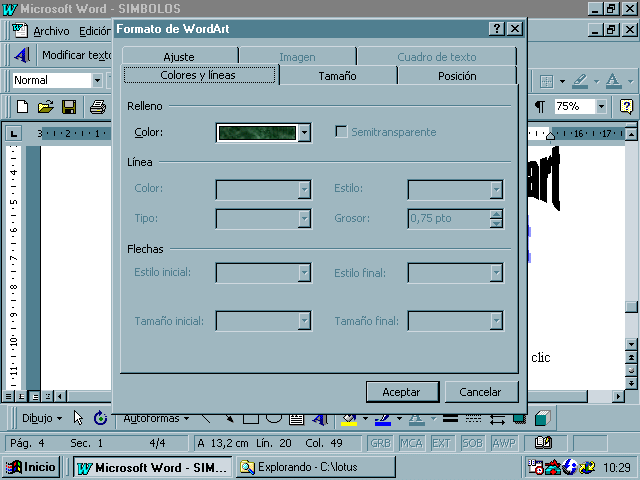
Task: Toggle GRB recording indicator in status bar
Action: point(380,443)
